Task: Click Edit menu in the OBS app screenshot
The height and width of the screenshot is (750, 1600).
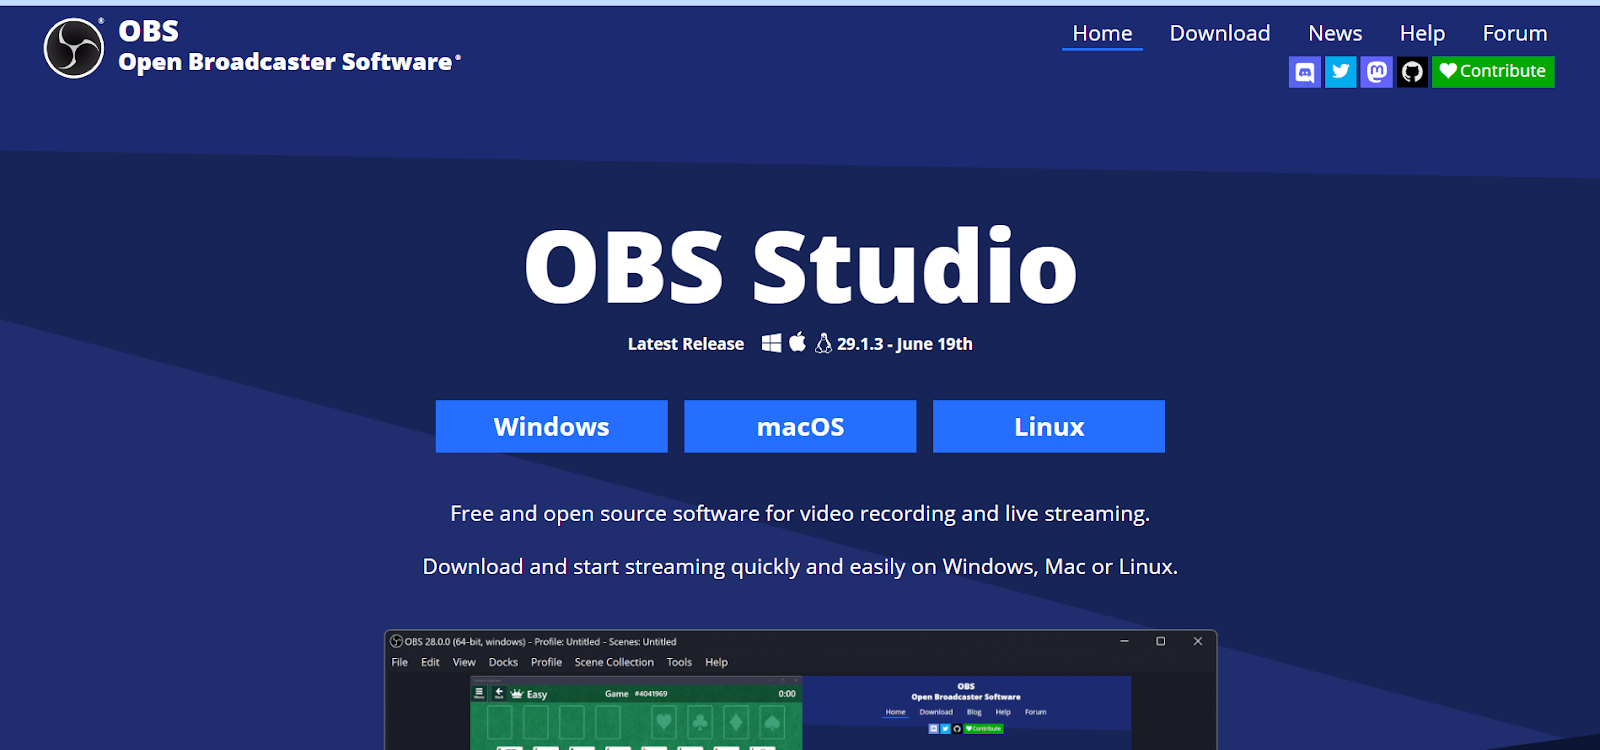Action: (x=430, y=662)
